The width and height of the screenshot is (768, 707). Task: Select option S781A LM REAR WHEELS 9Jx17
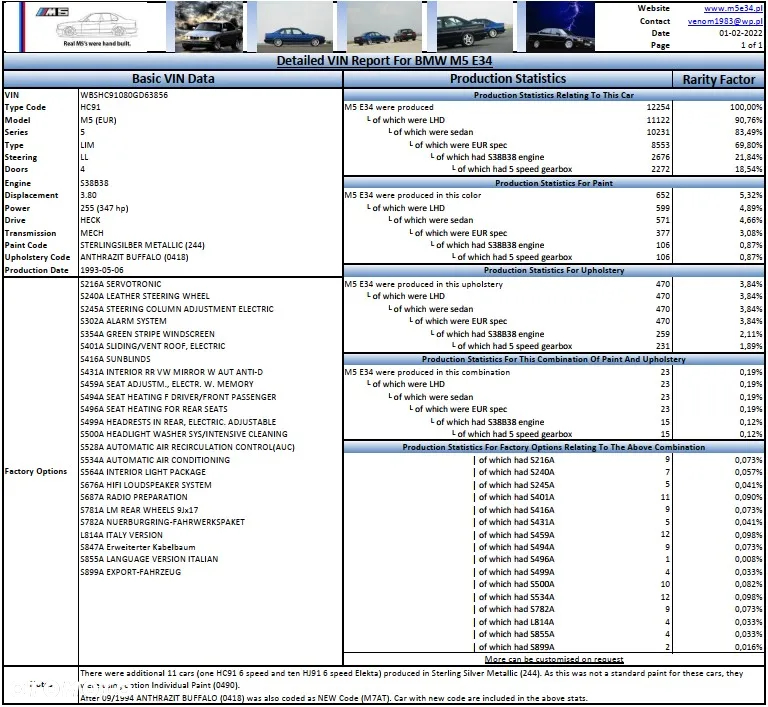coord(139,510)
